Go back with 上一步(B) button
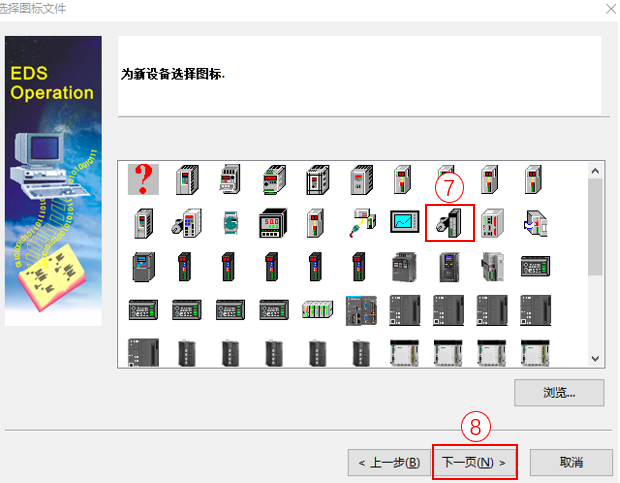Image resolution: width=620 pixels, height=483 pixels. click(389, 462)
